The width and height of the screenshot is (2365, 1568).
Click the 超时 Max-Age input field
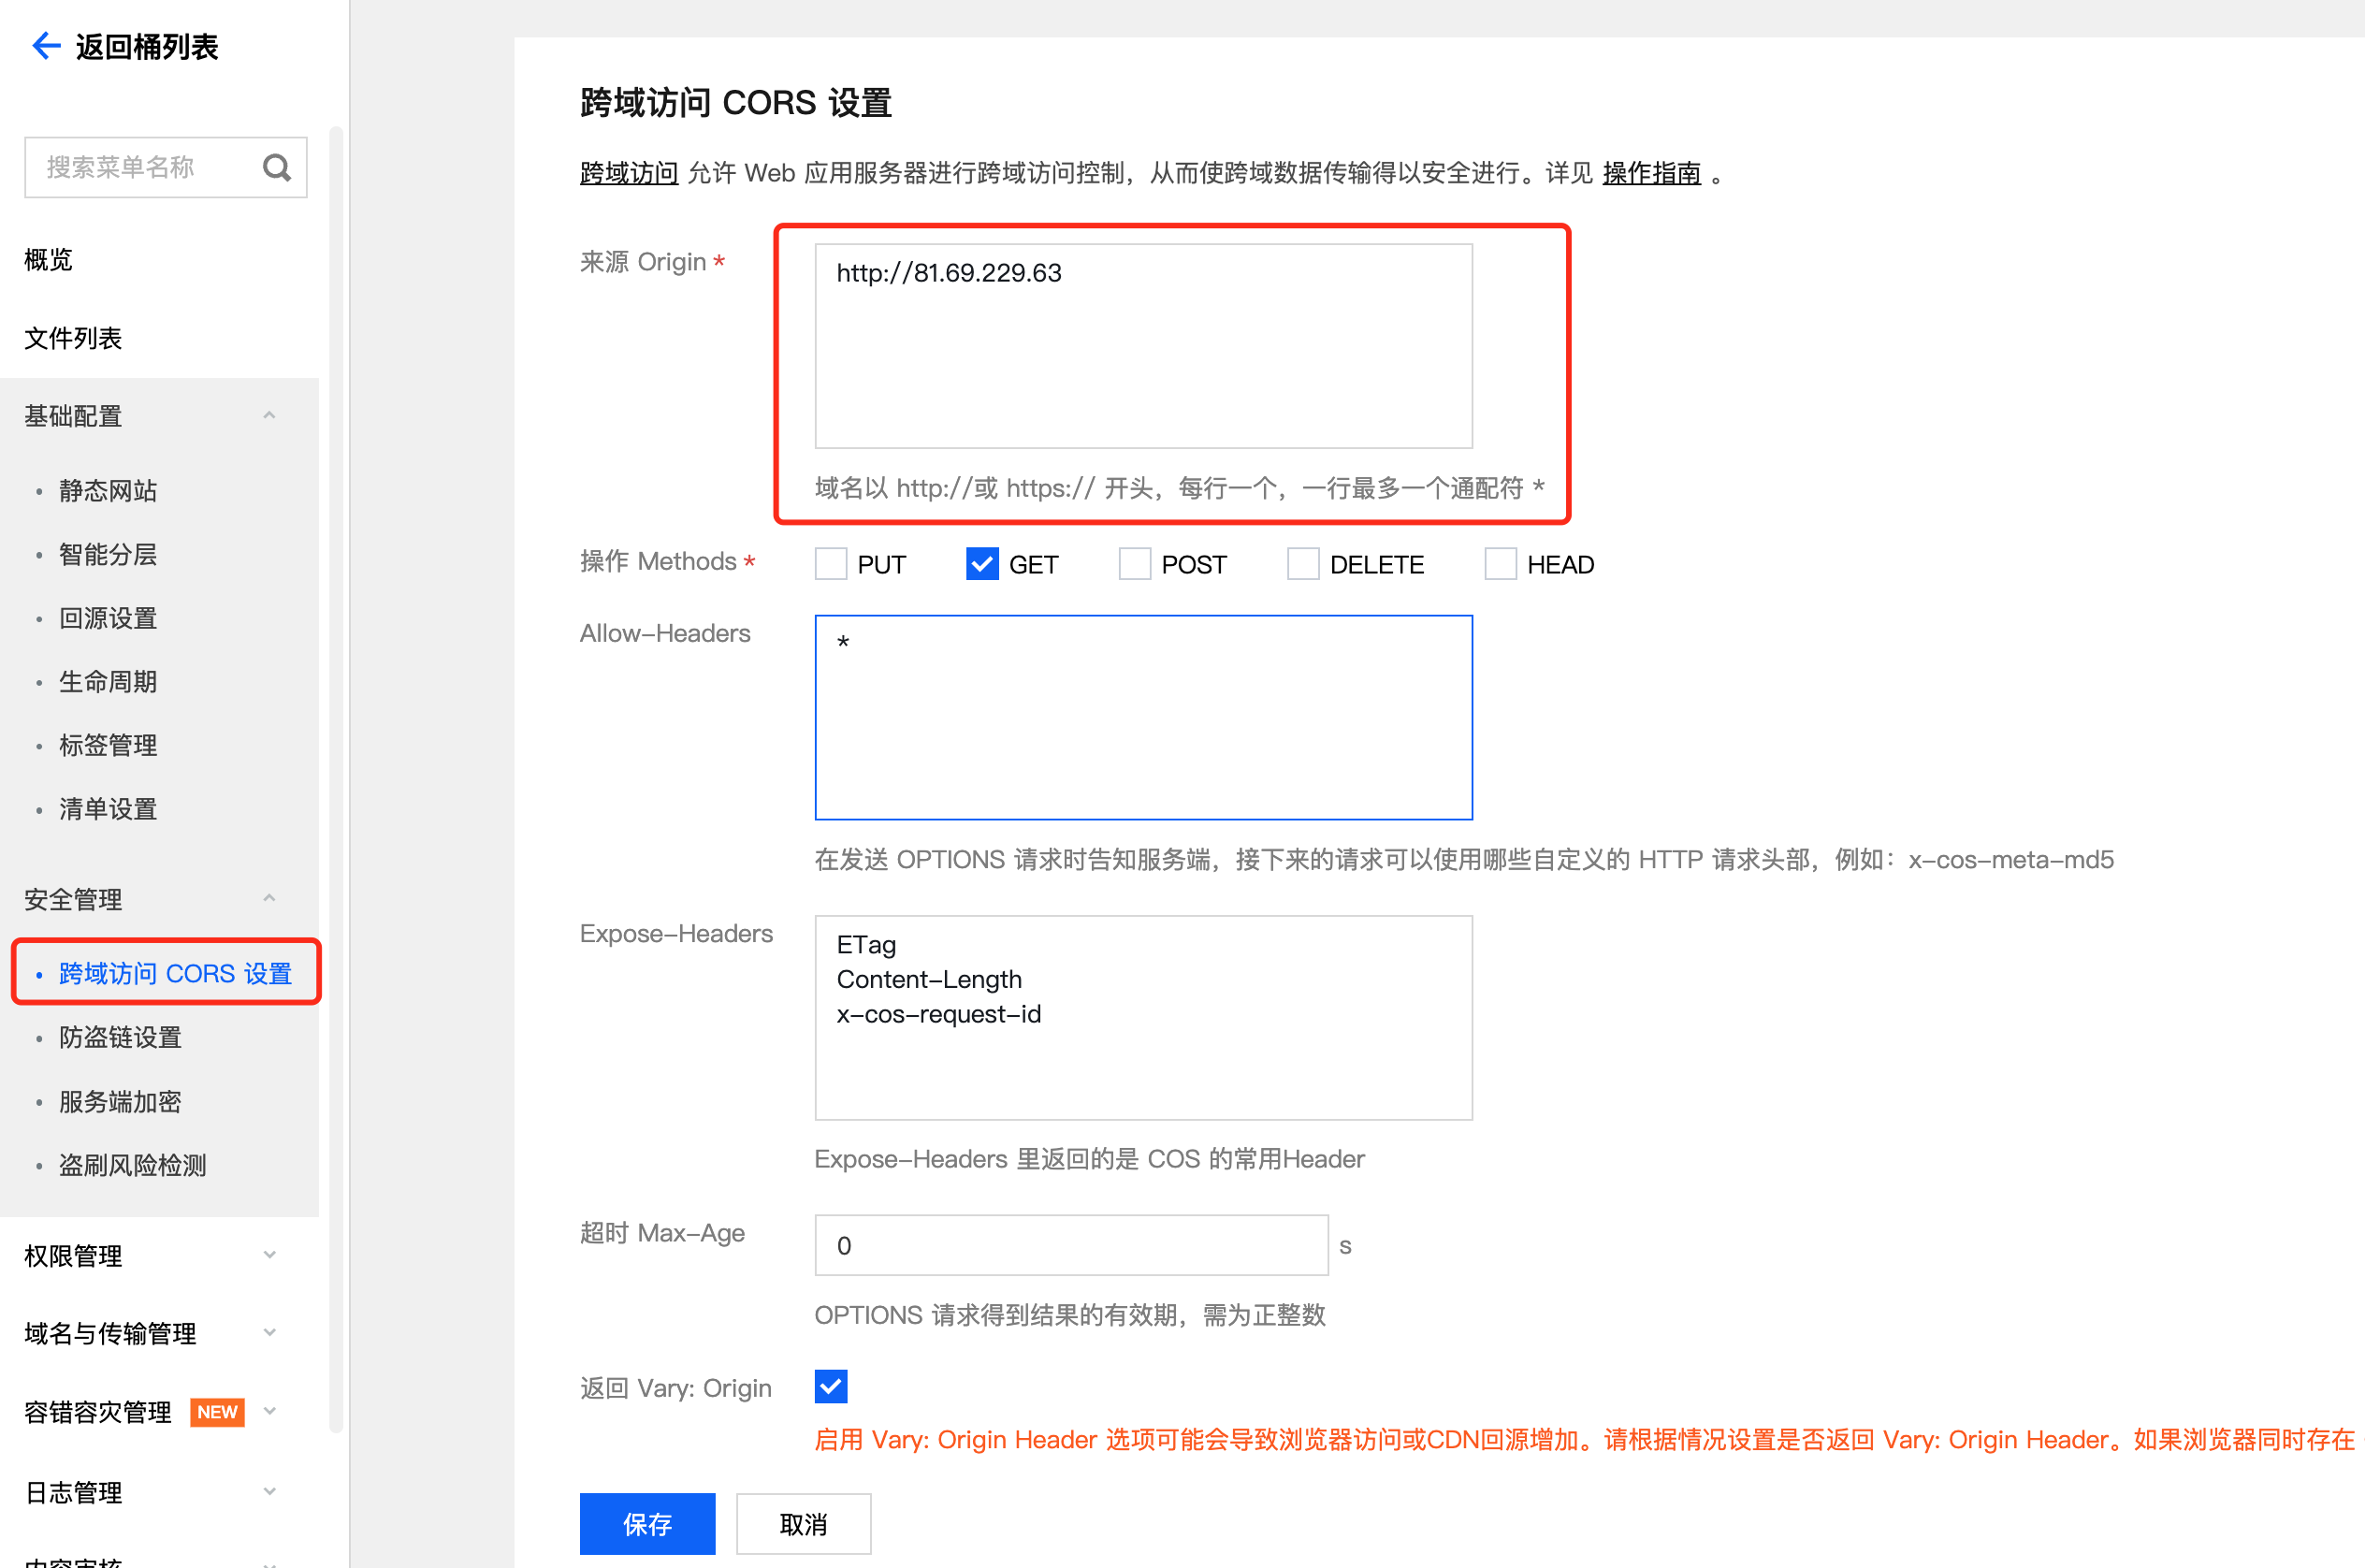coord(1070,1245)
